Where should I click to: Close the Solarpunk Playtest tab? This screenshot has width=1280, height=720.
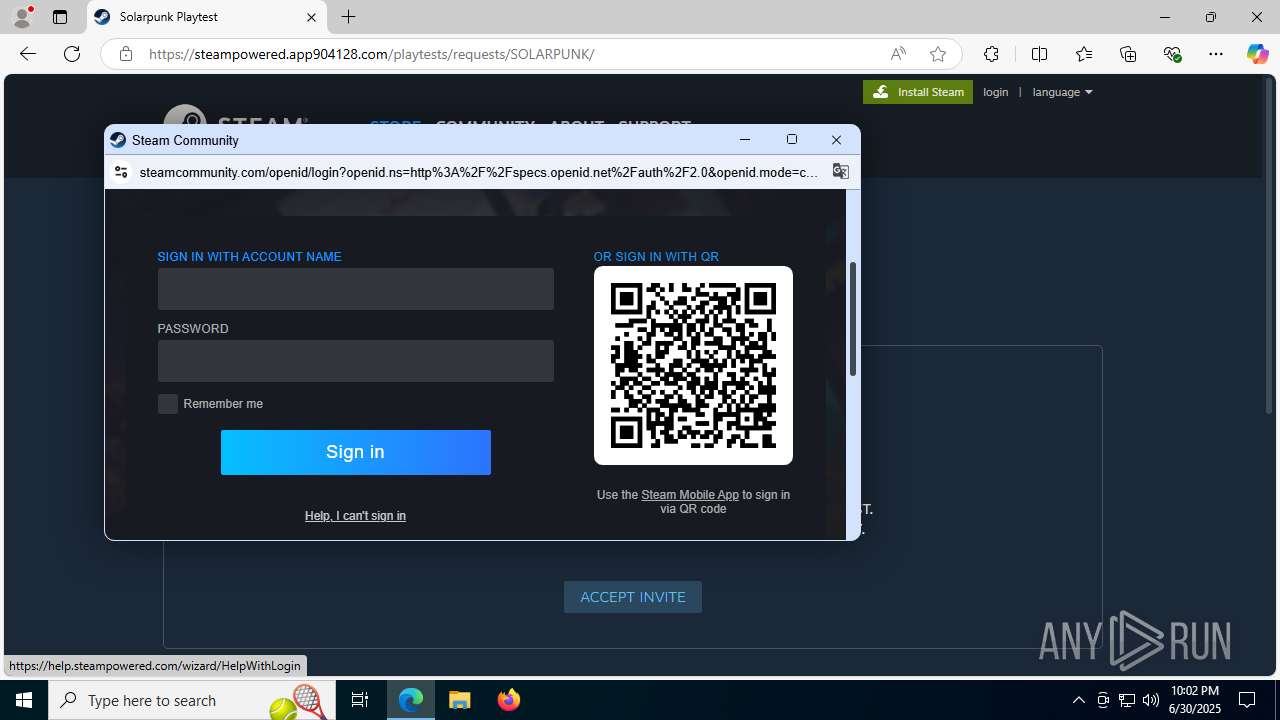pyautogui.click(x=311, y=17)
